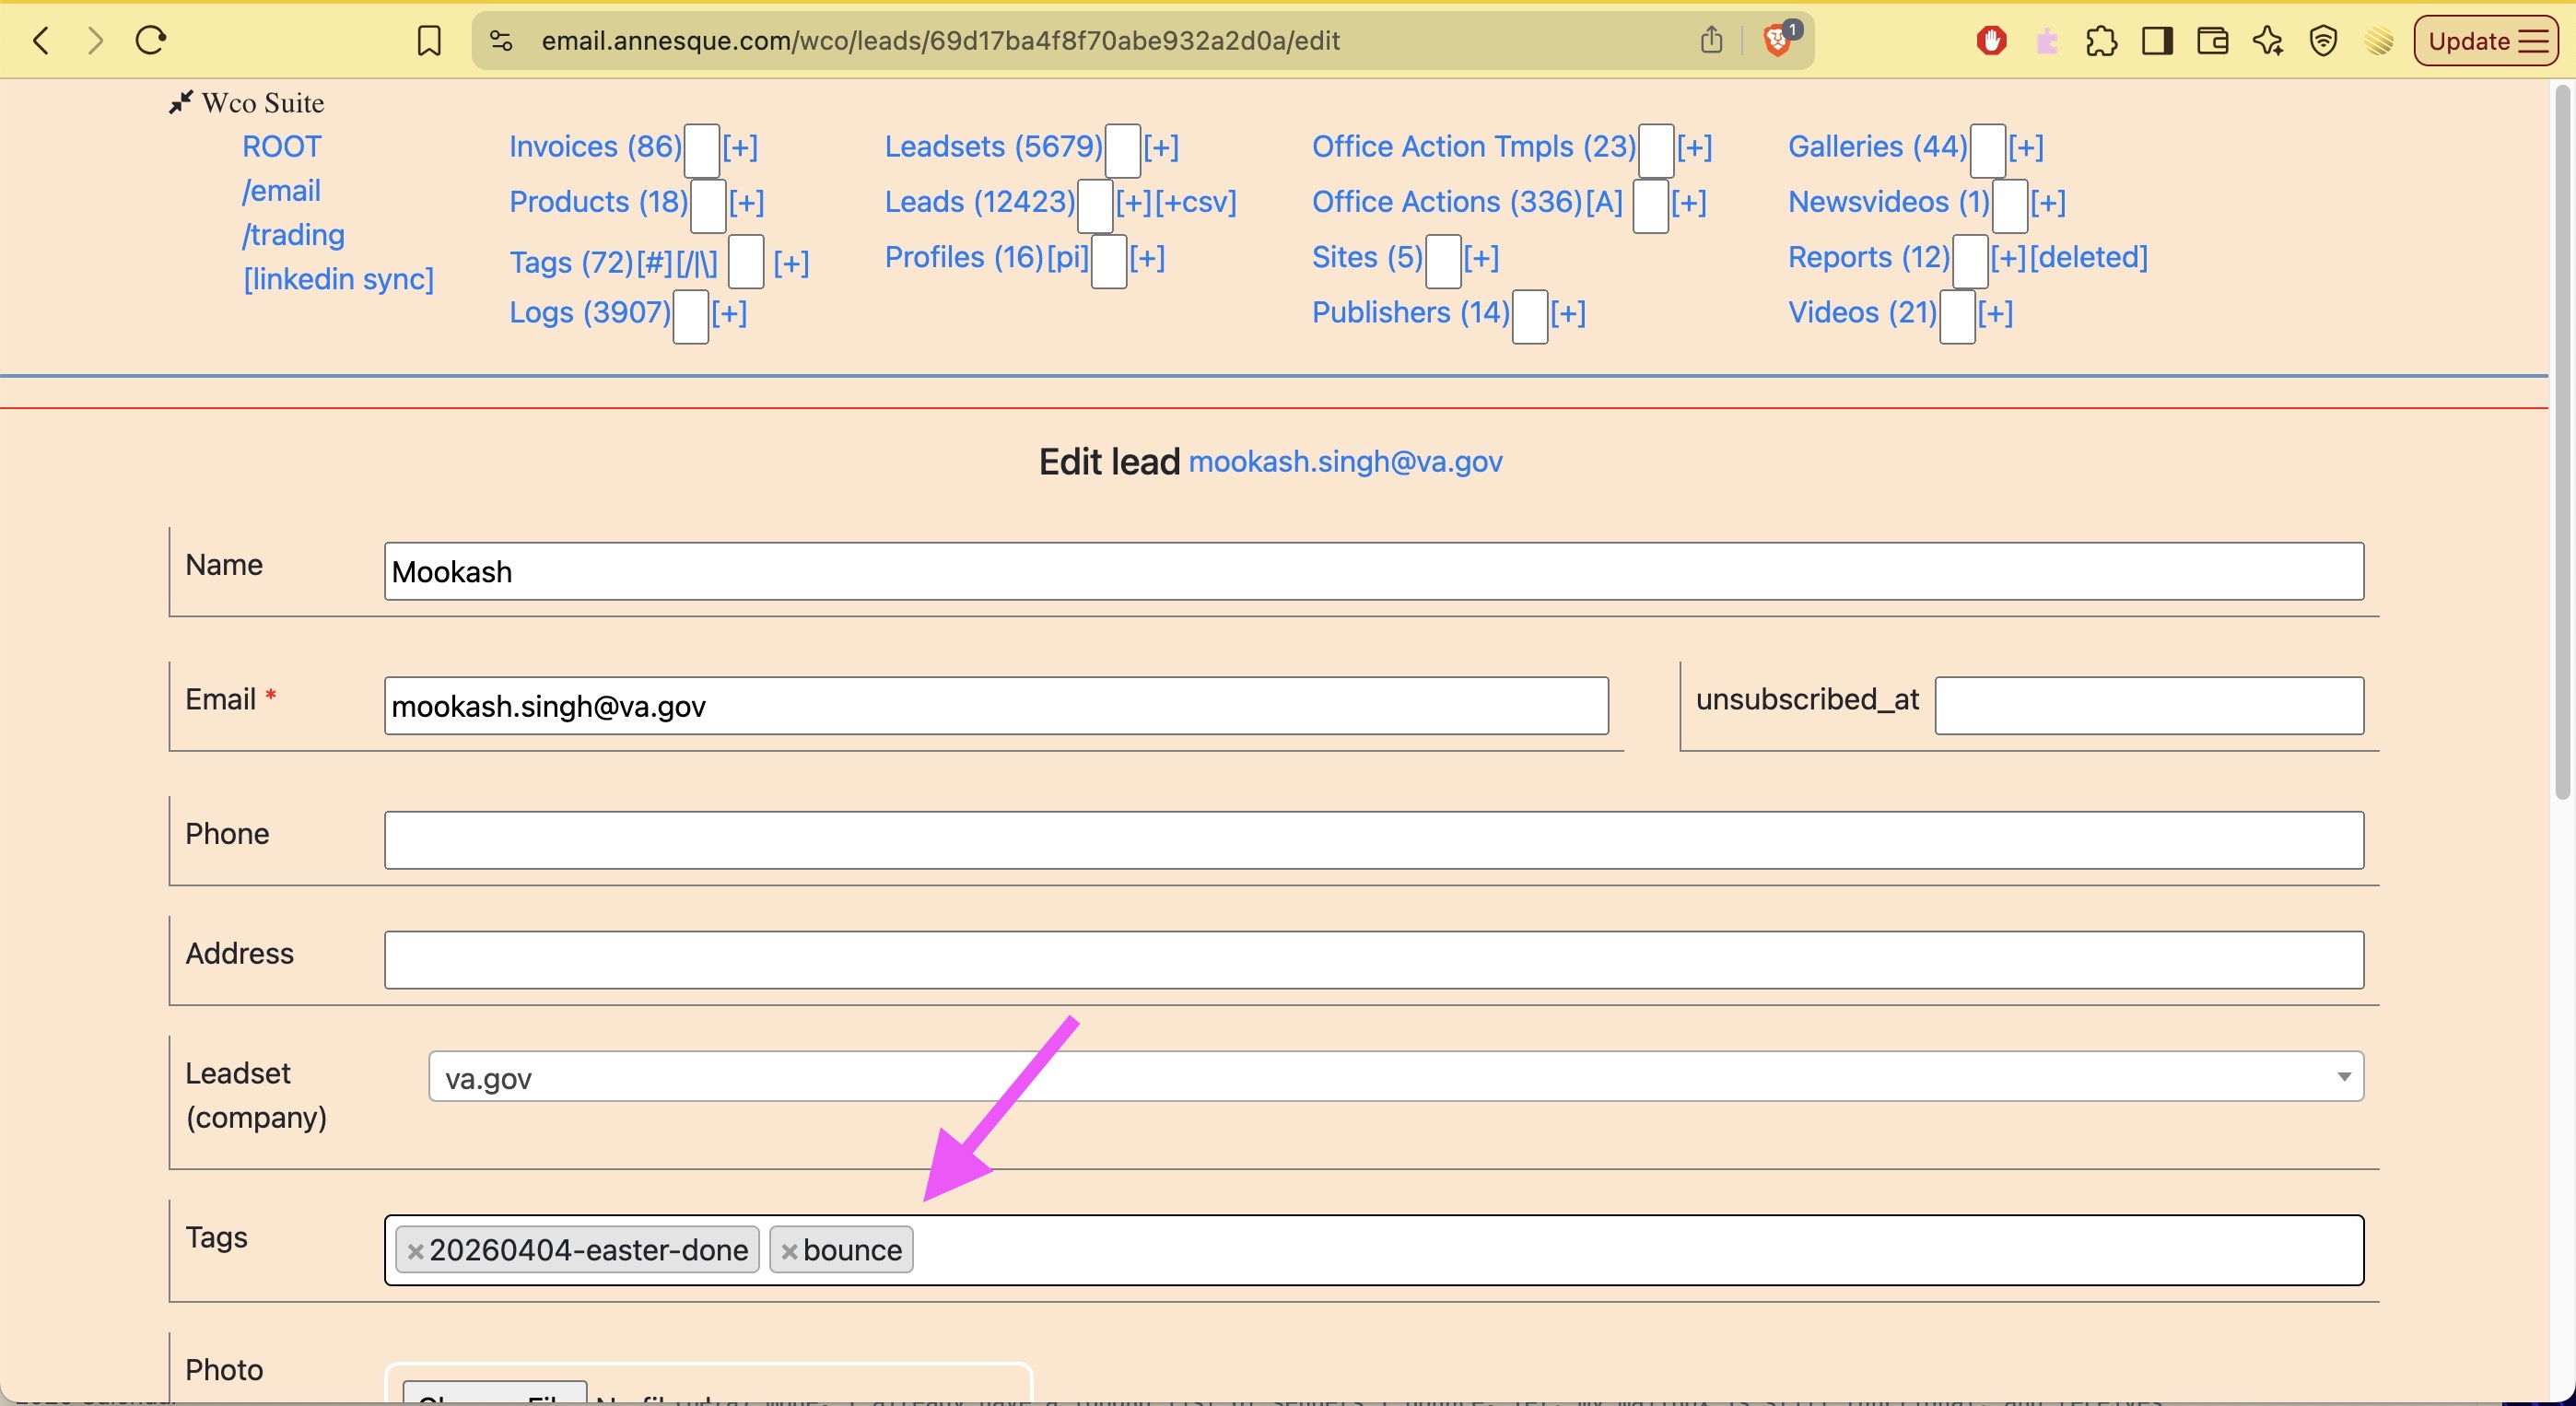Go back with the browser back arrow
Viewport: 2576px width, 1406px height.
pyautogui.click(x=41, y=40)
